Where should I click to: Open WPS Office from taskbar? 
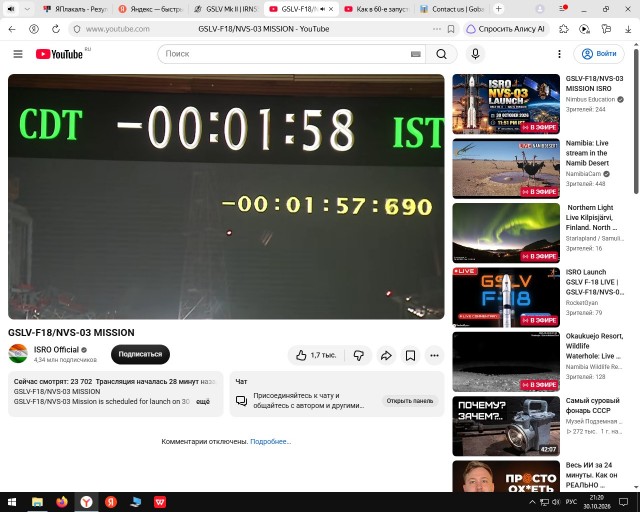[x=160, y=502]
